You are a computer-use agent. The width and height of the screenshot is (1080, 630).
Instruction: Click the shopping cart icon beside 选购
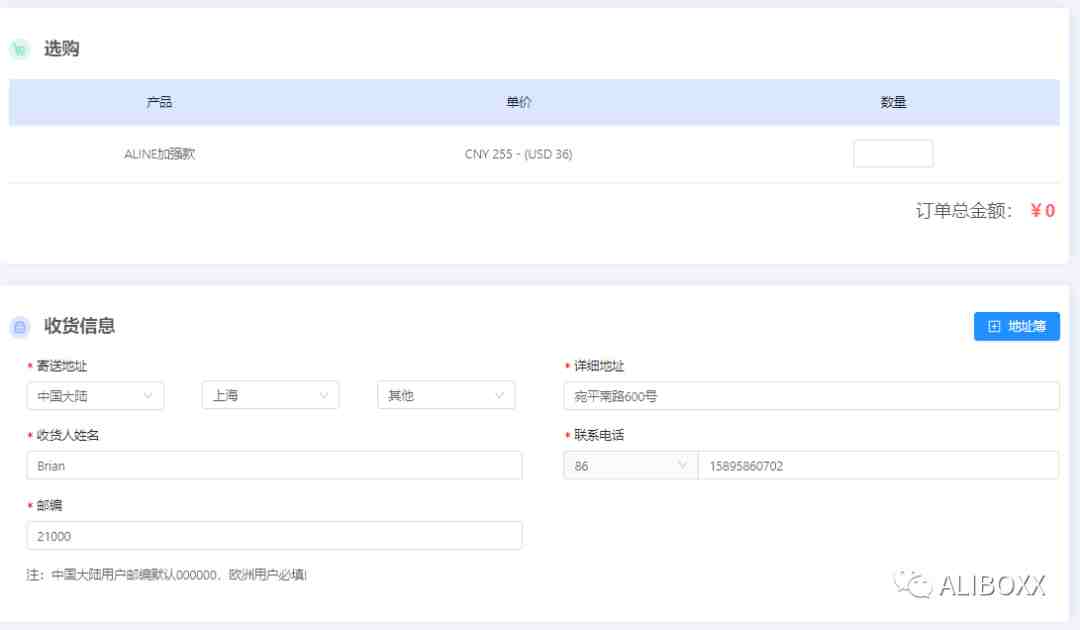(x=20, y=49)
